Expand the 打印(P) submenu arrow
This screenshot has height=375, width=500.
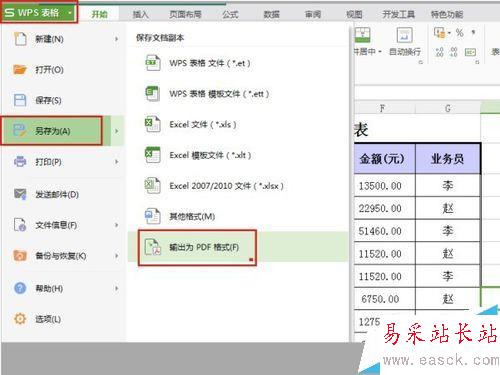tap(116, 162)
